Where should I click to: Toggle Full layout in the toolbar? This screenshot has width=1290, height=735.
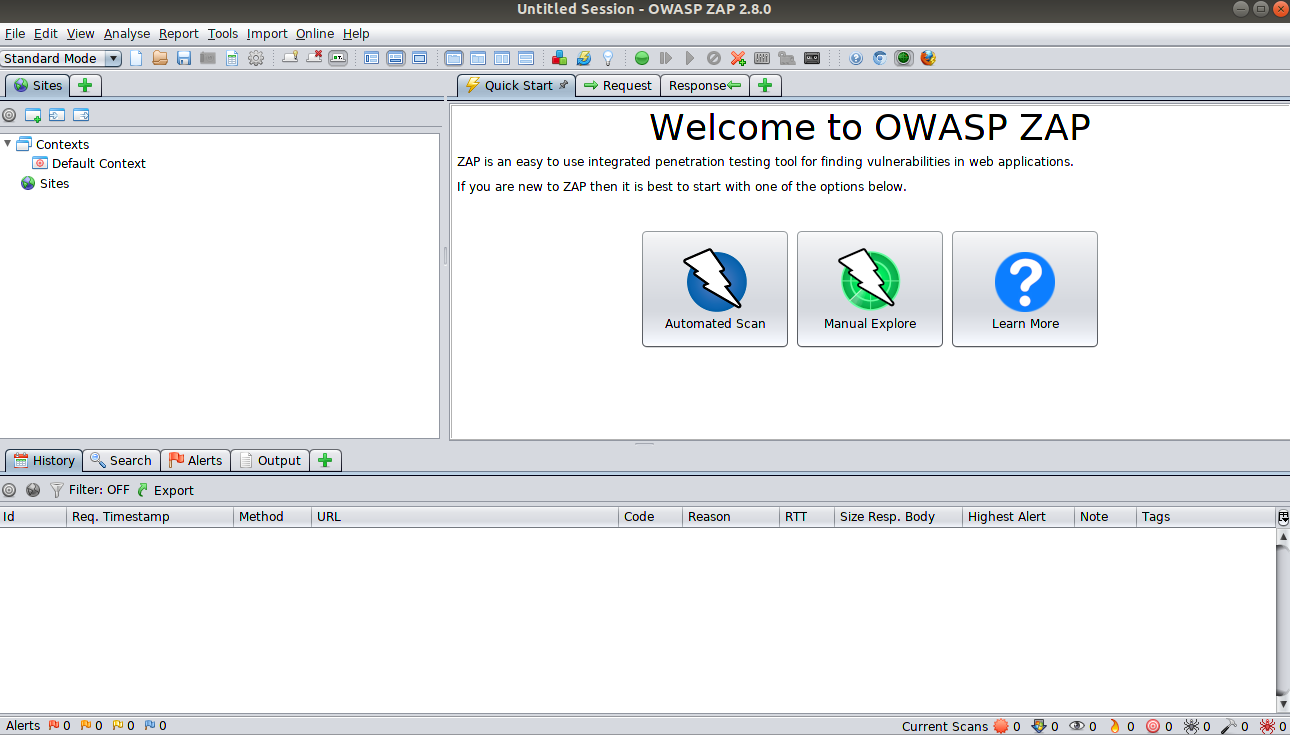[x=420, y=58]
